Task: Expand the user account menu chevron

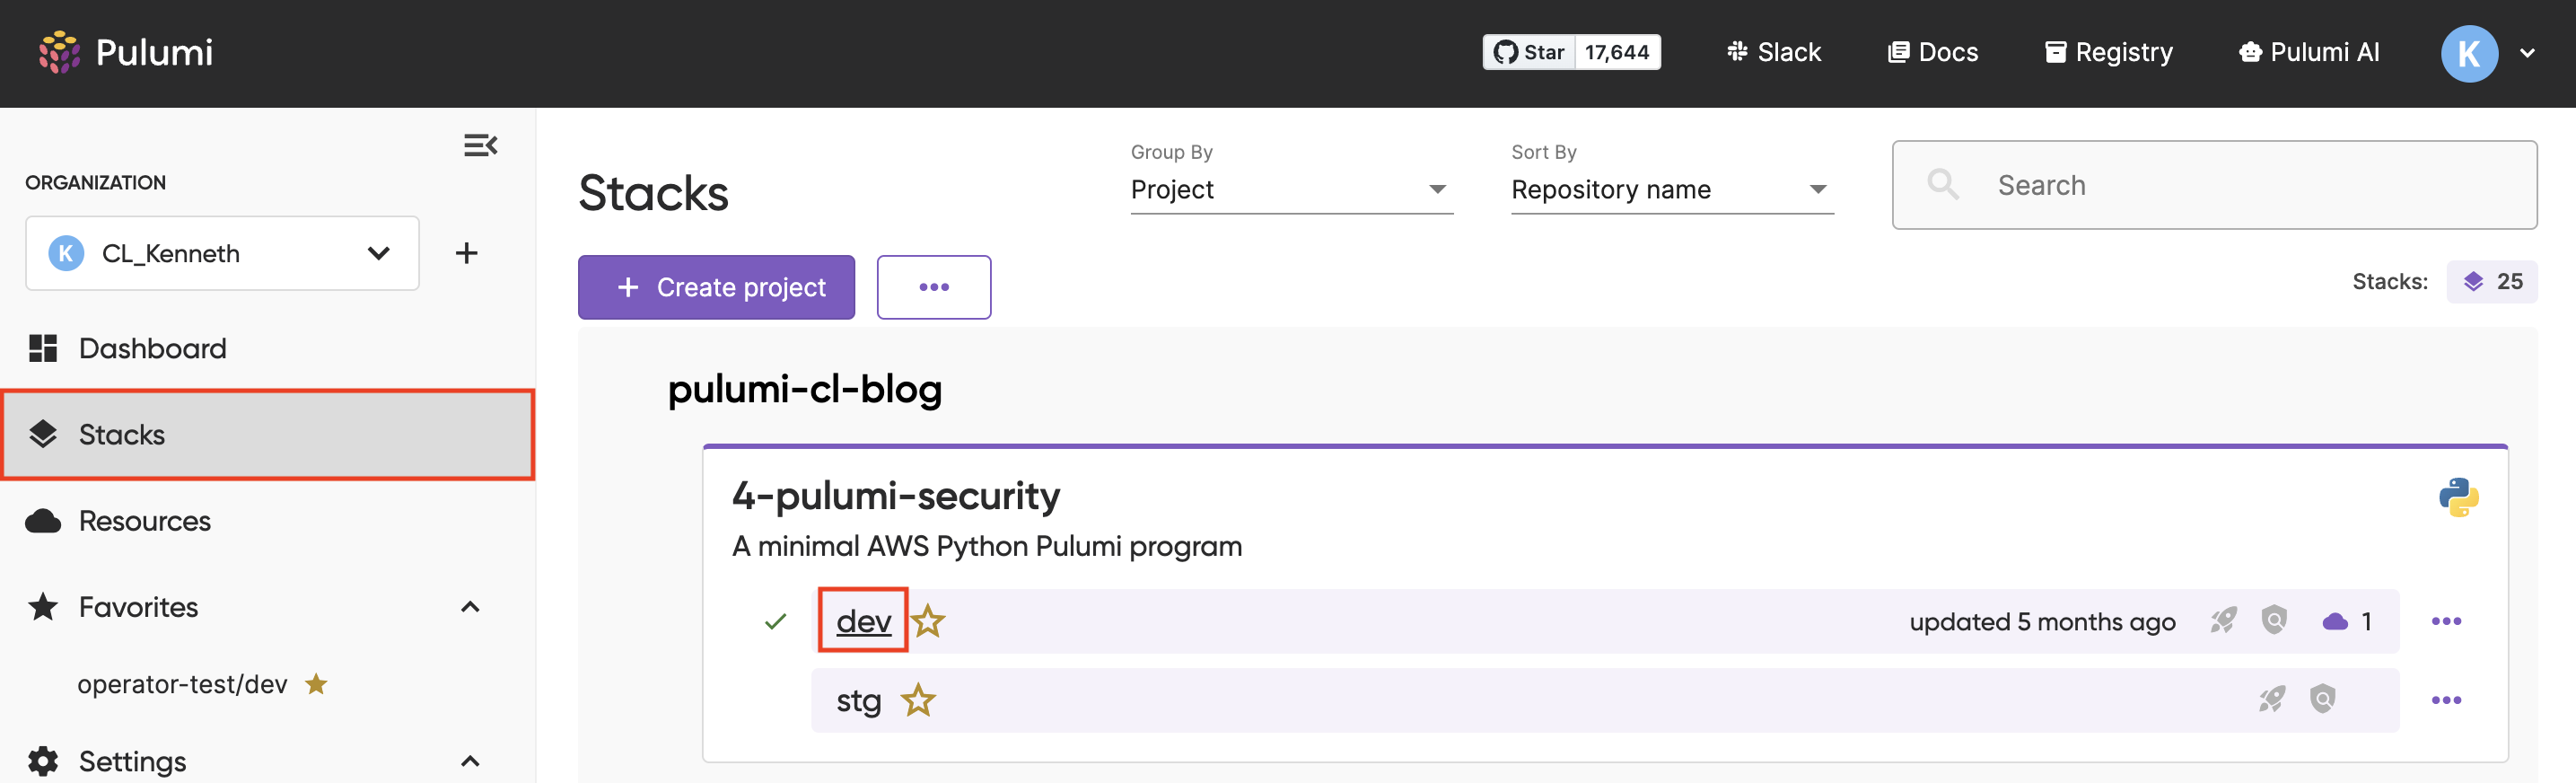Action: tap(2527, 53)
